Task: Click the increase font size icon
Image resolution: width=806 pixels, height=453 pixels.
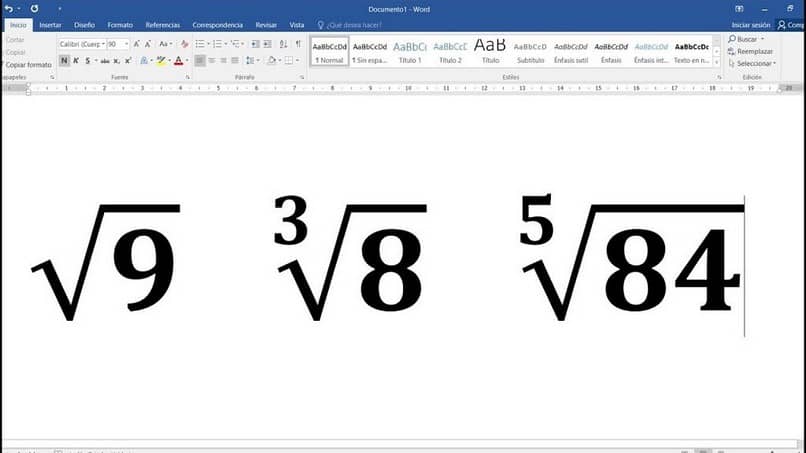Action: pos(137,44)
